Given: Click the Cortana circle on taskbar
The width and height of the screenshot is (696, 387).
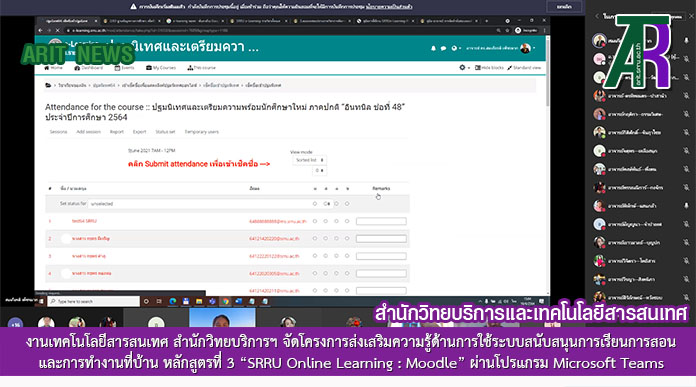Looking at the screenshot, I should (x=146, y=301).
